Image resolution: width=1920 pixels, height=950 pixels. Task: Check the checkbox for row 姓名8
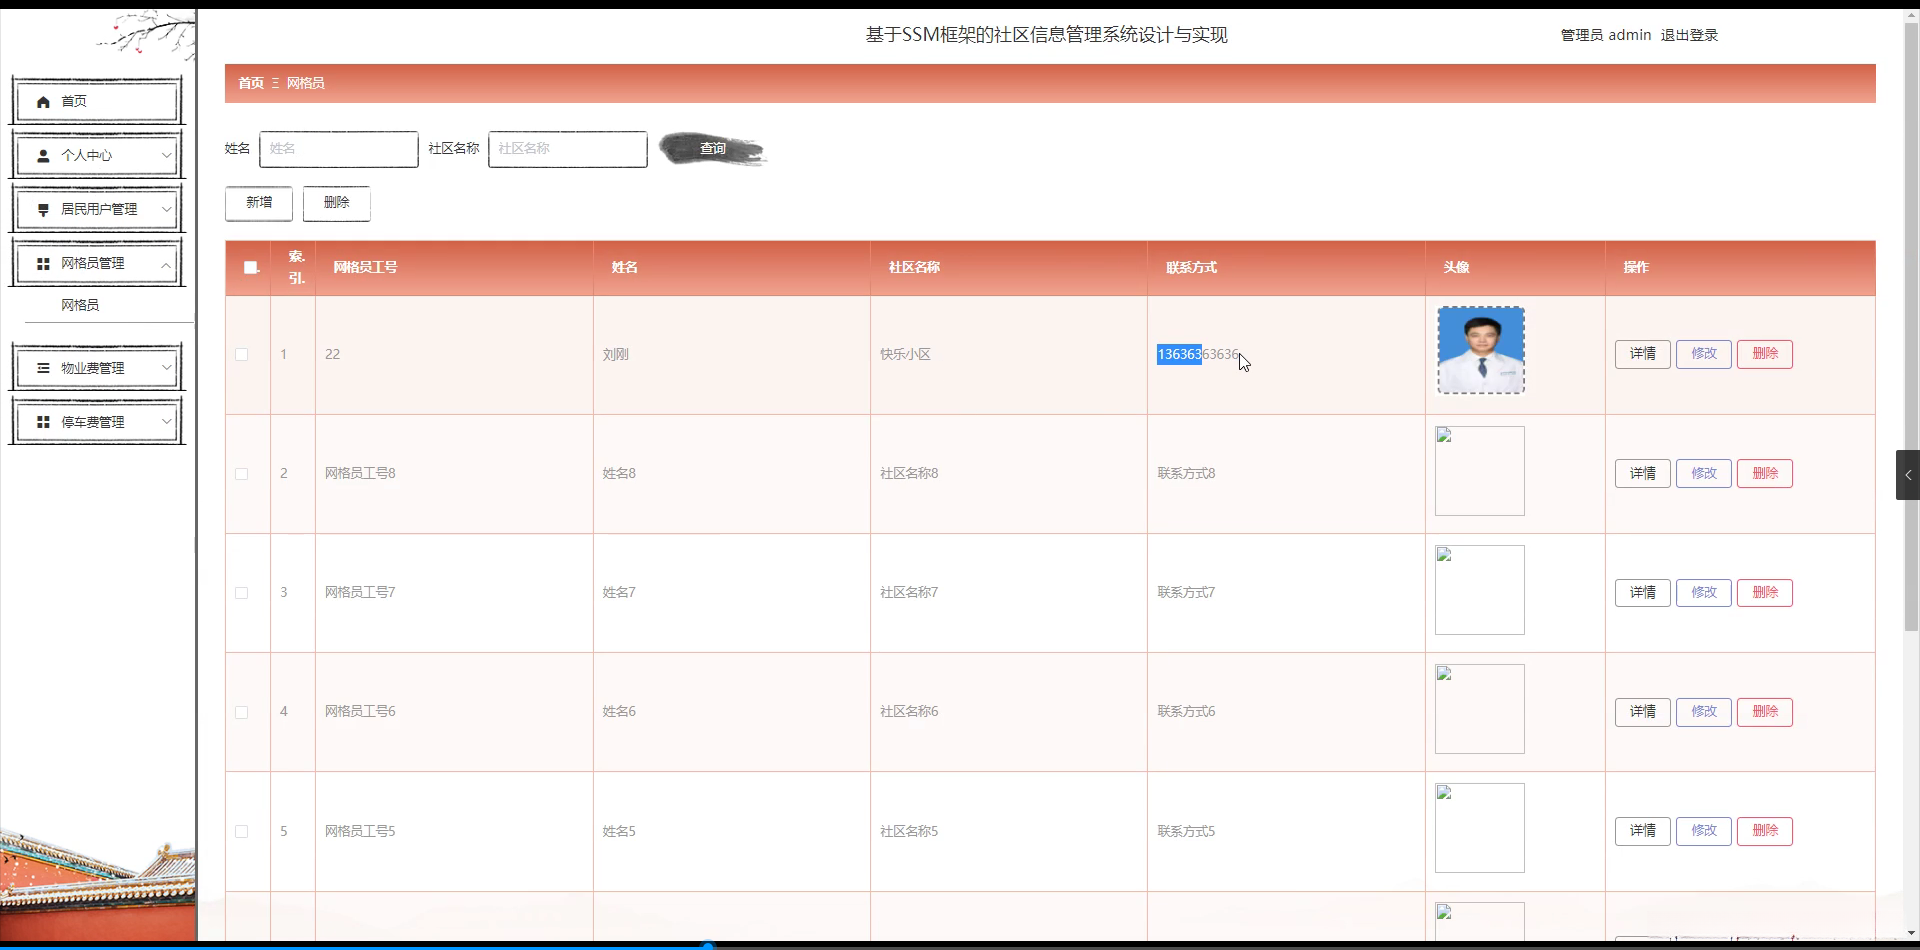pyautogui.click(x=241, y=474)
